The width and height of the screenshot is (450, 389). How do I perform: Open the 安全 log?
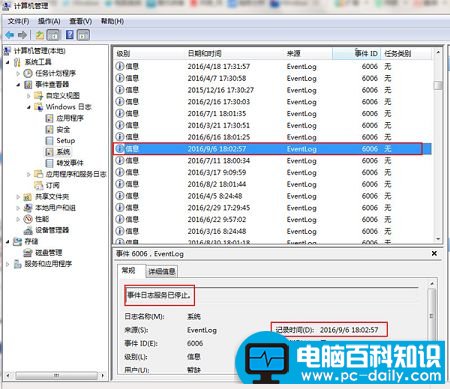[63, 129]
